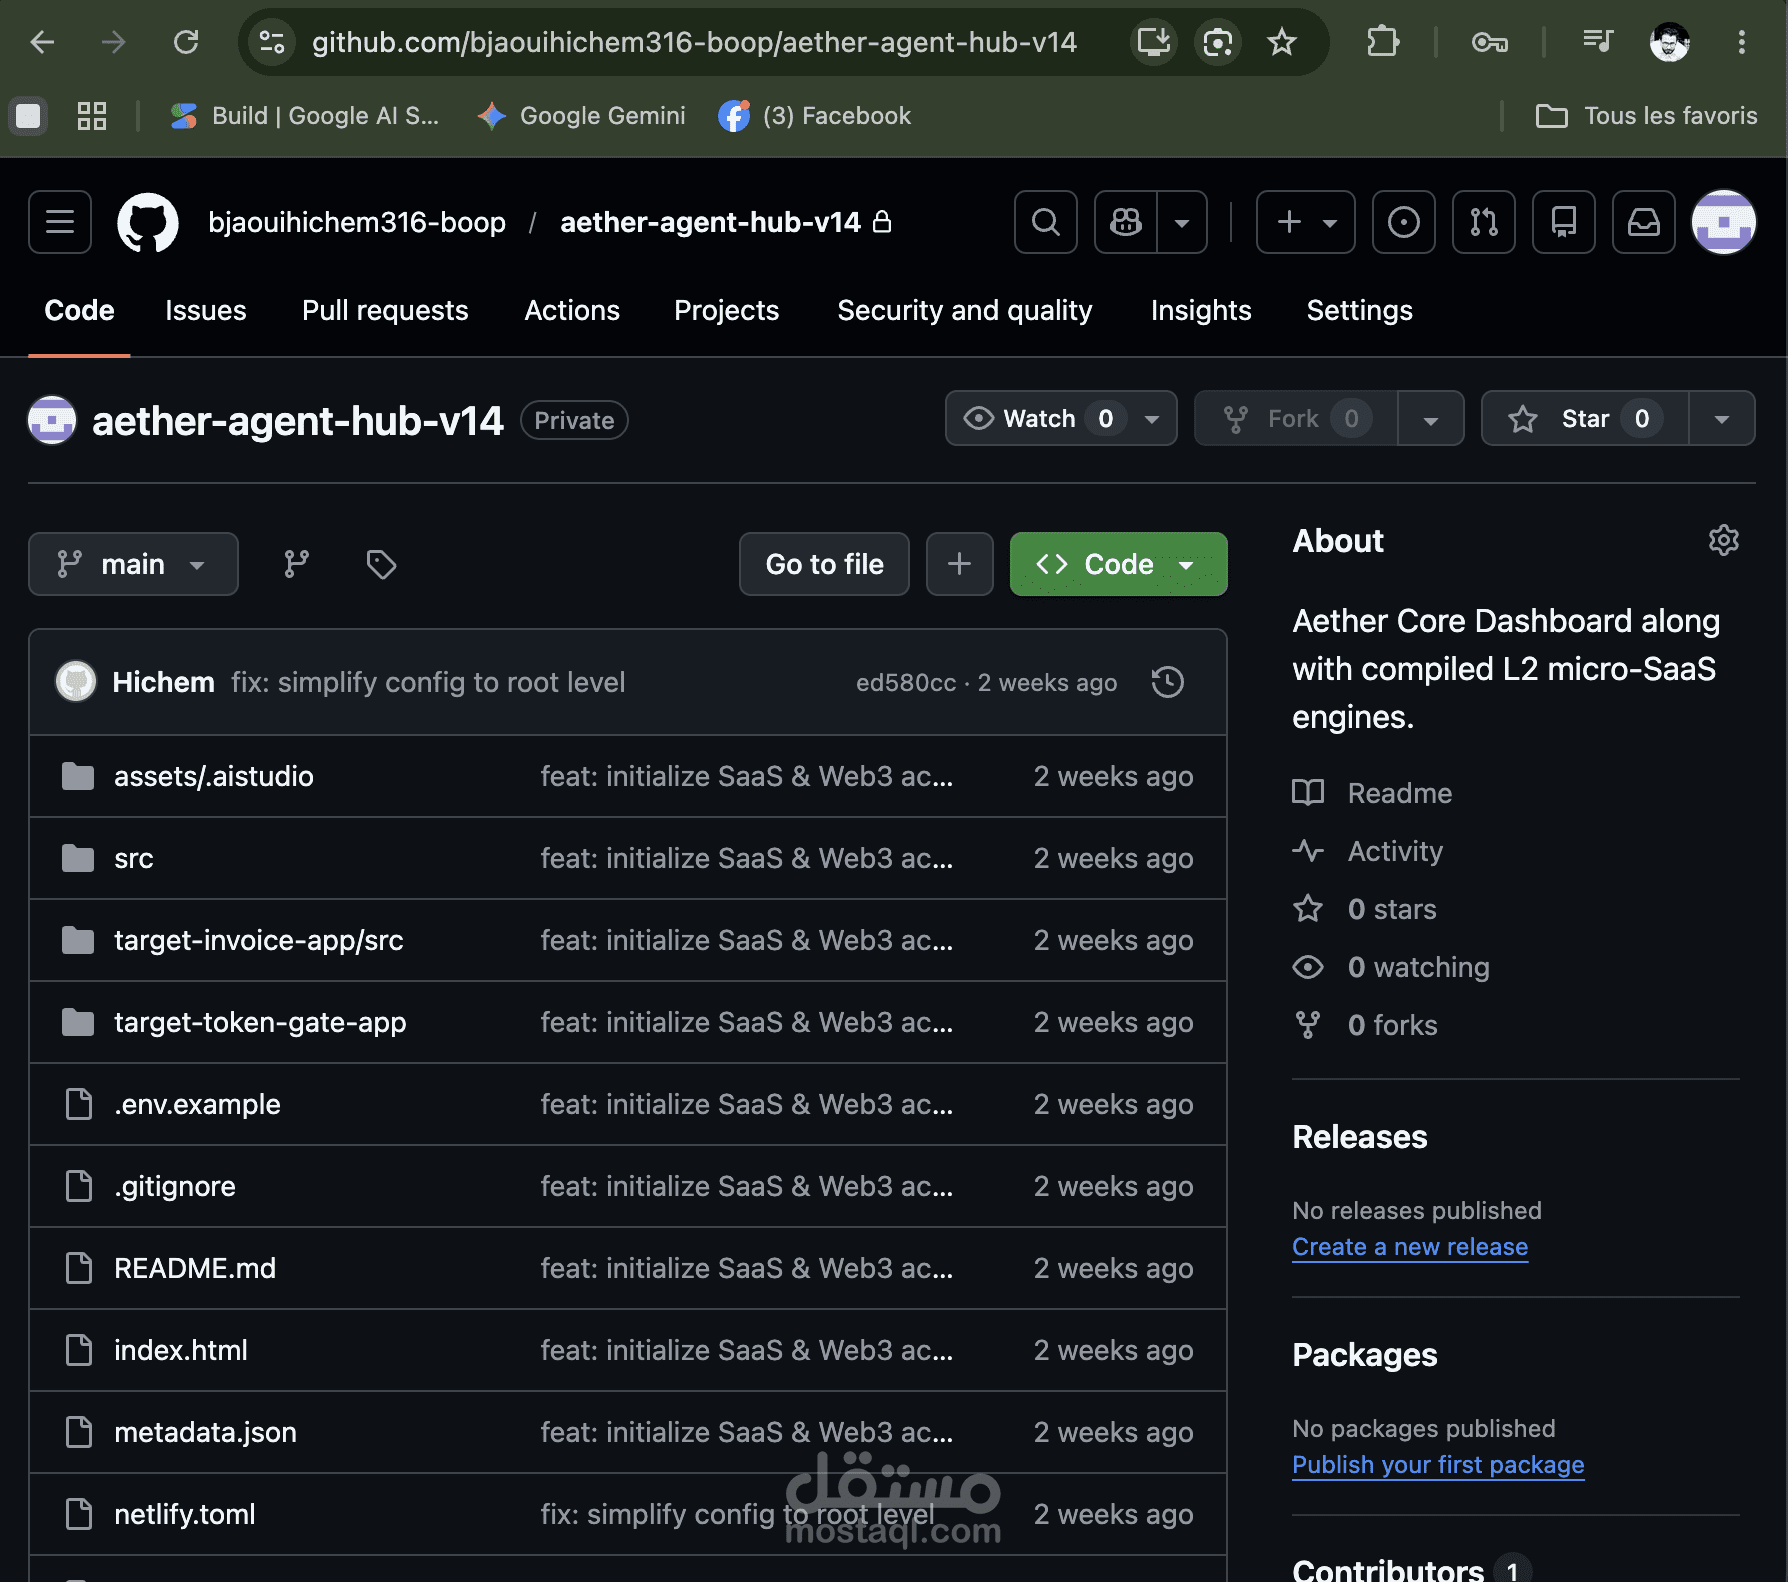Image resolution: width=1788 pixels, height=1582 pixels.
Task: Open the Issues circle icon in header
Action: tap(1404, 222)
